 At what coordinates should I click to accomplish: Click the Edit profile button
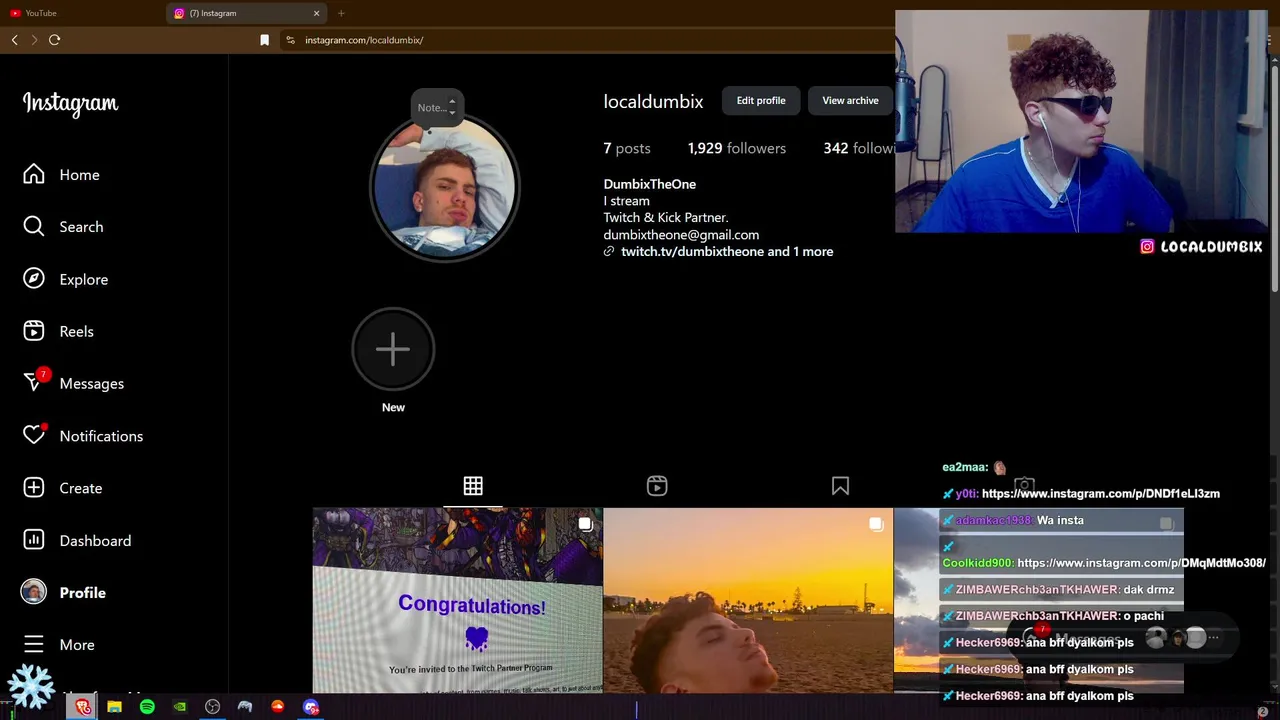pyautogui.click(x=761, y=100)
